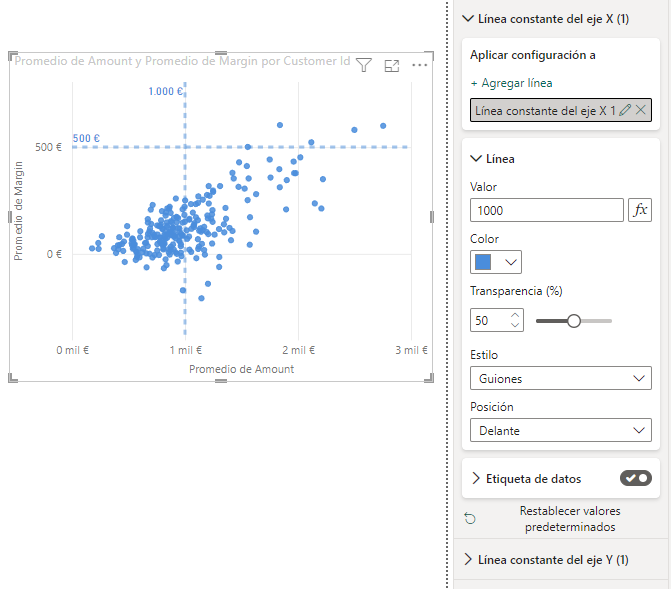Open the line Color picker swatch

[496, 262]
